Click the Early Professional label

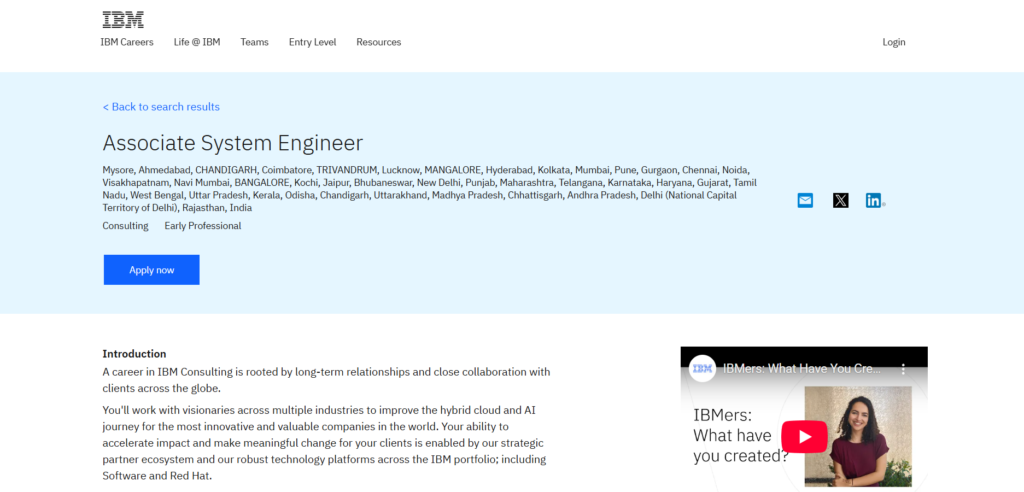coord(203,226)
